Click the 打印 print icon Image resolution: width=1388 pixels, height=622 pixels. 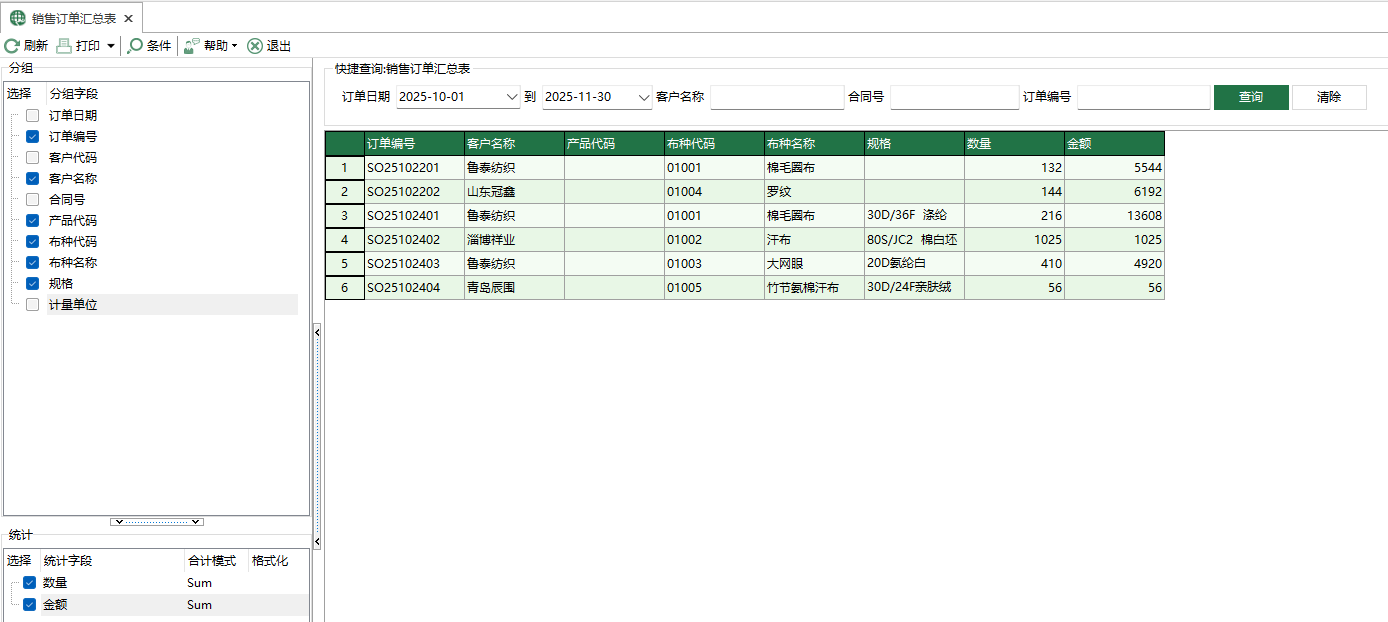[62, 45]
